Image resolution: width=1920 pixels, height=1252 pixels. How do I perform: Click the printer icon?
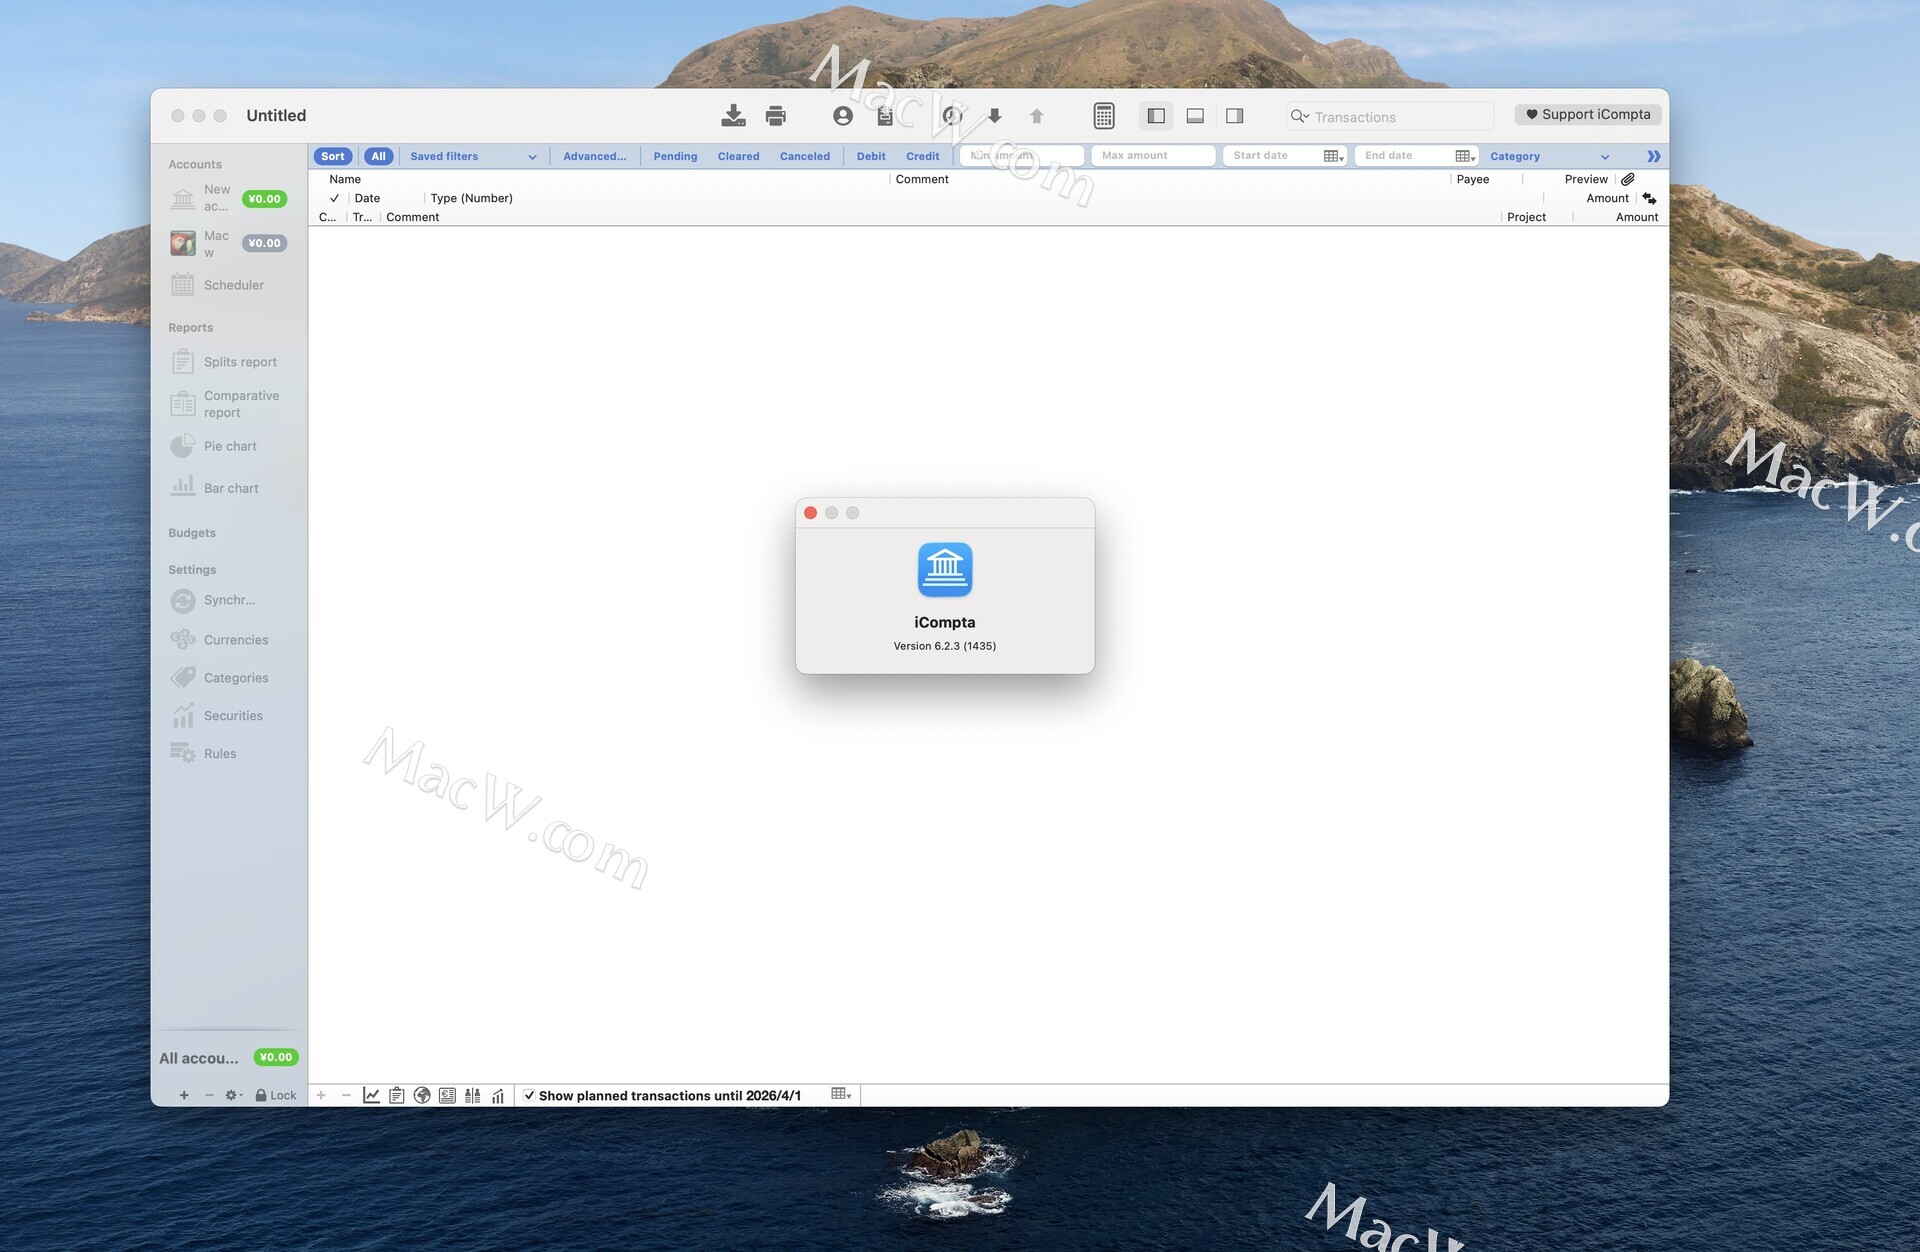(775, 116)
